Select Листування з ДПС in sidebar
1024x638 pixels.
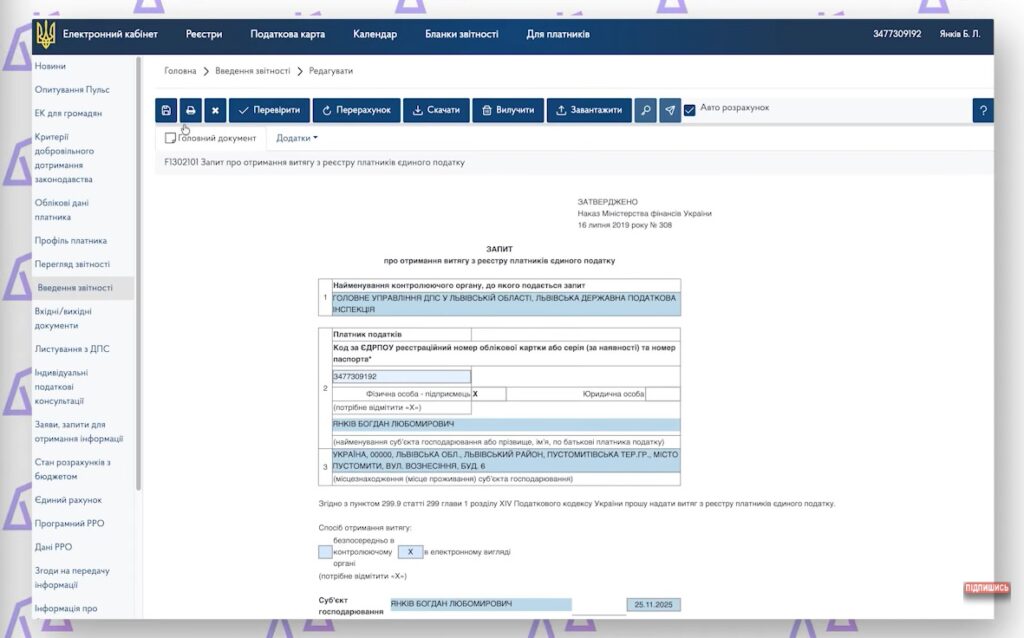(72, 348)
